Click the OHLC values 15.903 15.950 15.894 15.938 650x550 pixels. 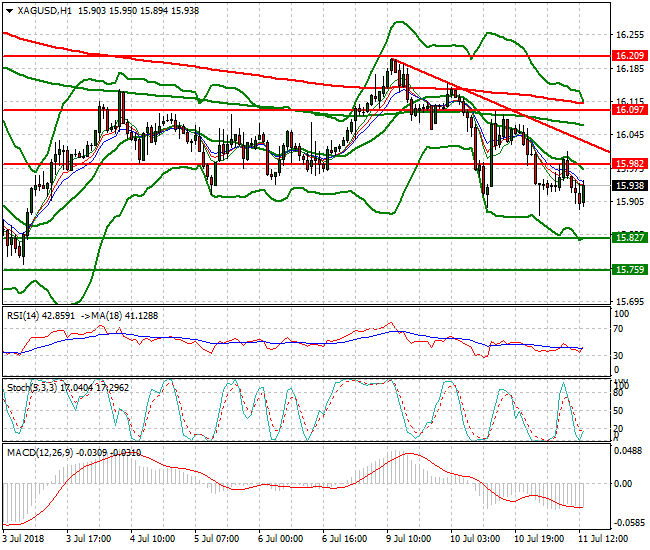point(138,11)
